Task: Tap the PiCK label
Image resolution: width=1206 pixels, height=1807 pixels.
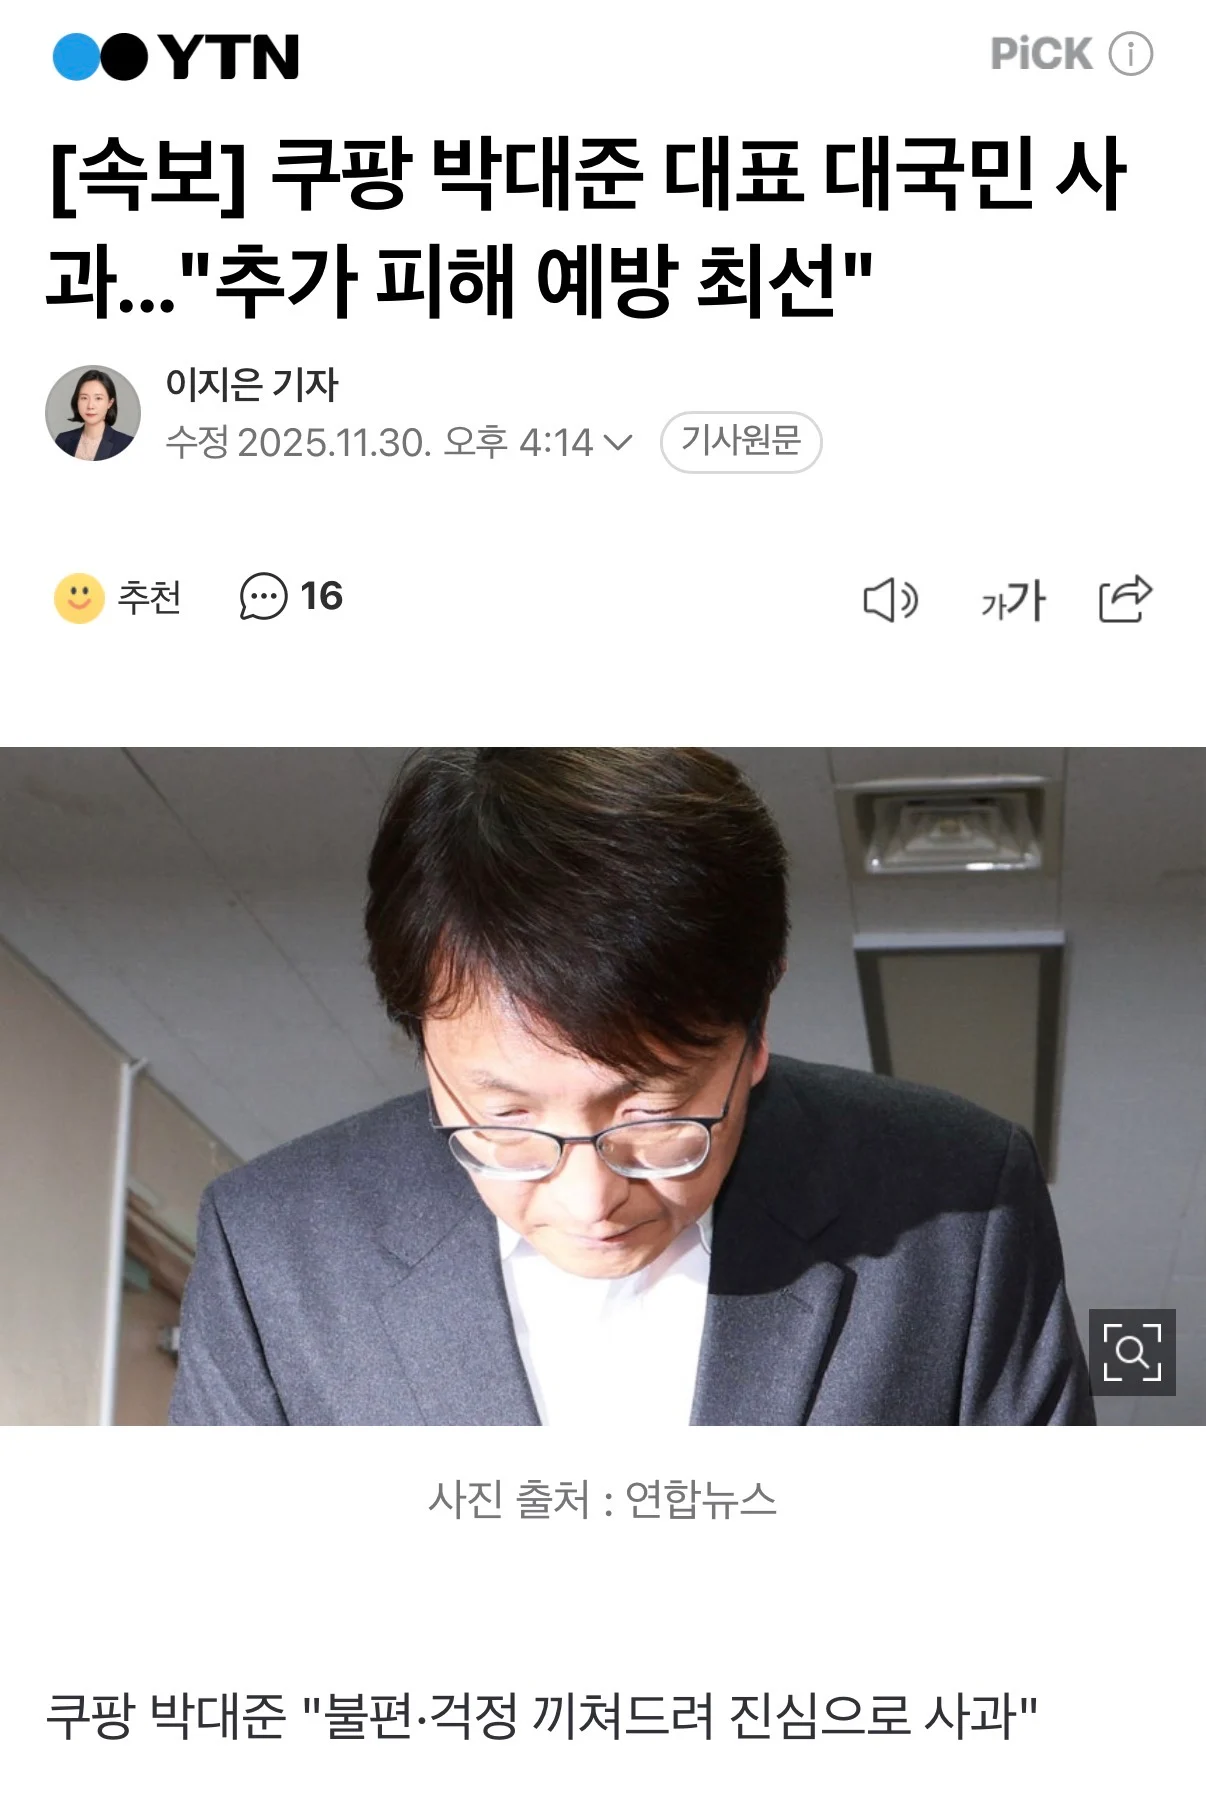Action: [1041, 53]
